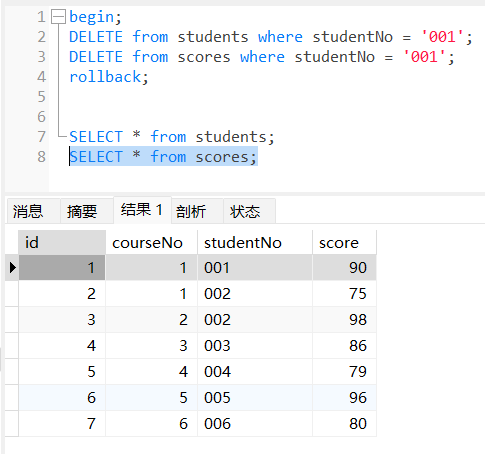Screen dimensions: 485x454
Task: Open the 剖析 tab
Action: (x=197, y=211)
